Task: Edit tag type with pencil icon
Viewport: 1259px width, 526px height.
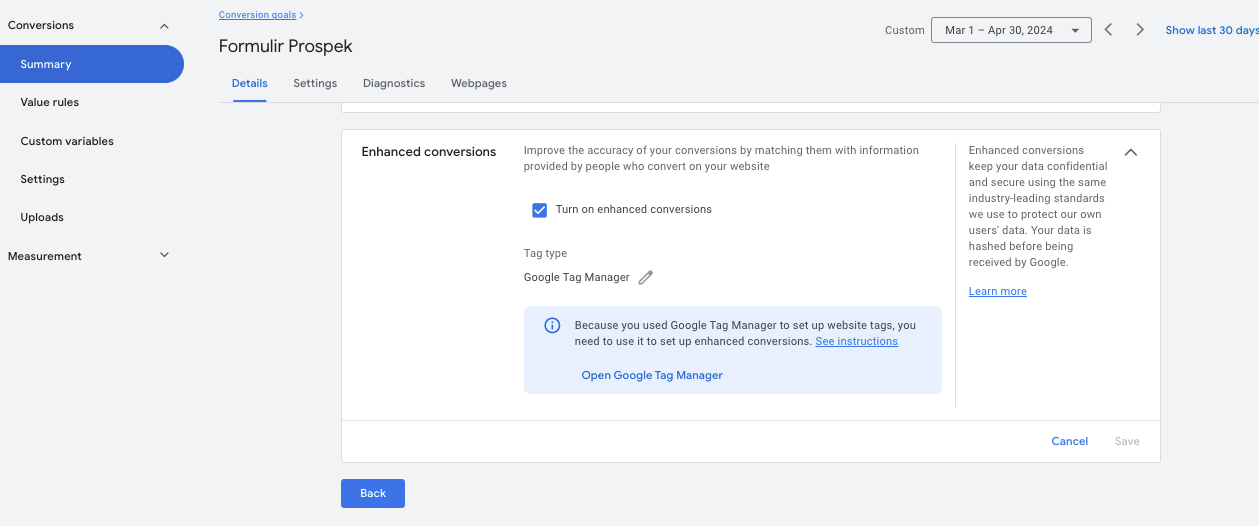Action: coord(646,278)
